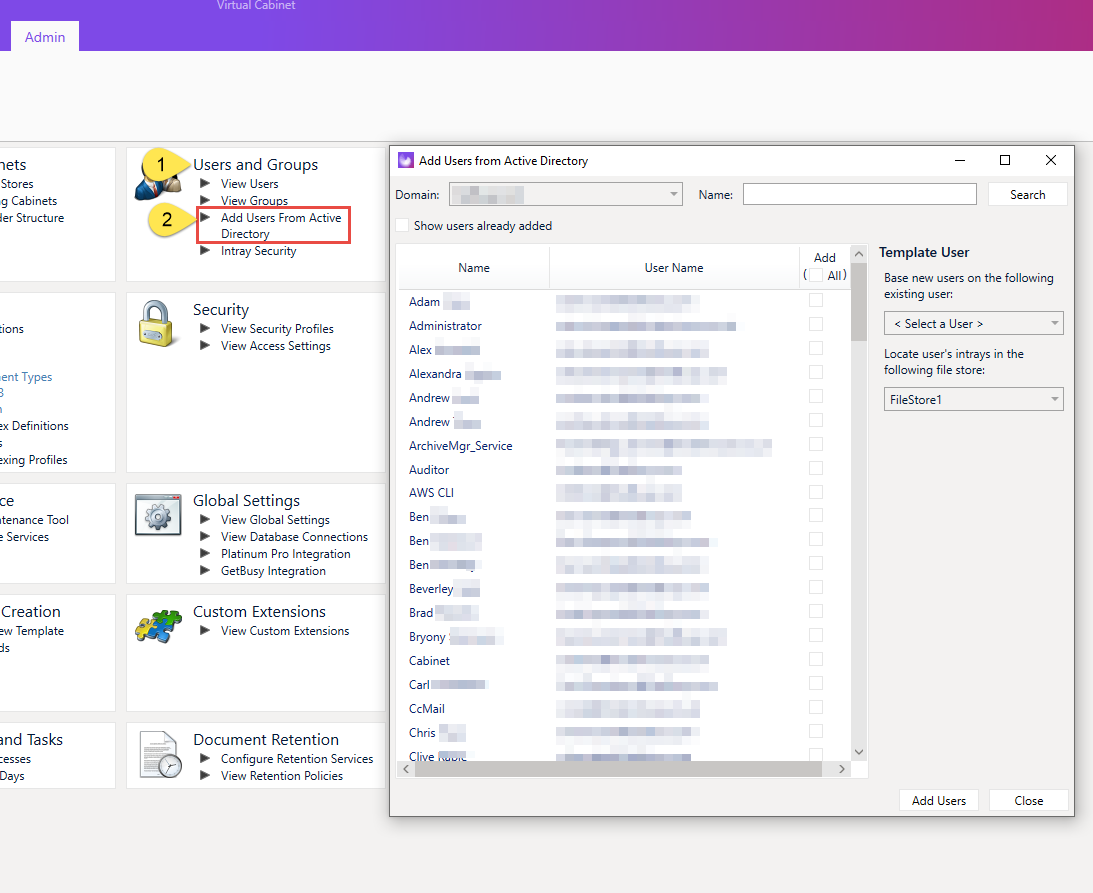This screenshot has width=1093, height=893.
Task: Click into the Name search field
Action: click(859, 194)
